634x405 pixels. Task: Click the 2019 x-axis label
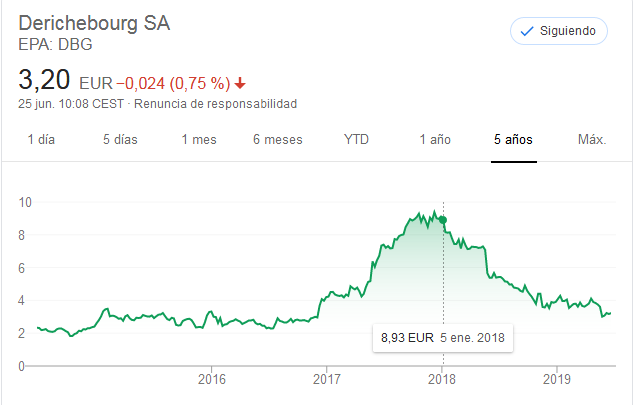click(557, 379)
